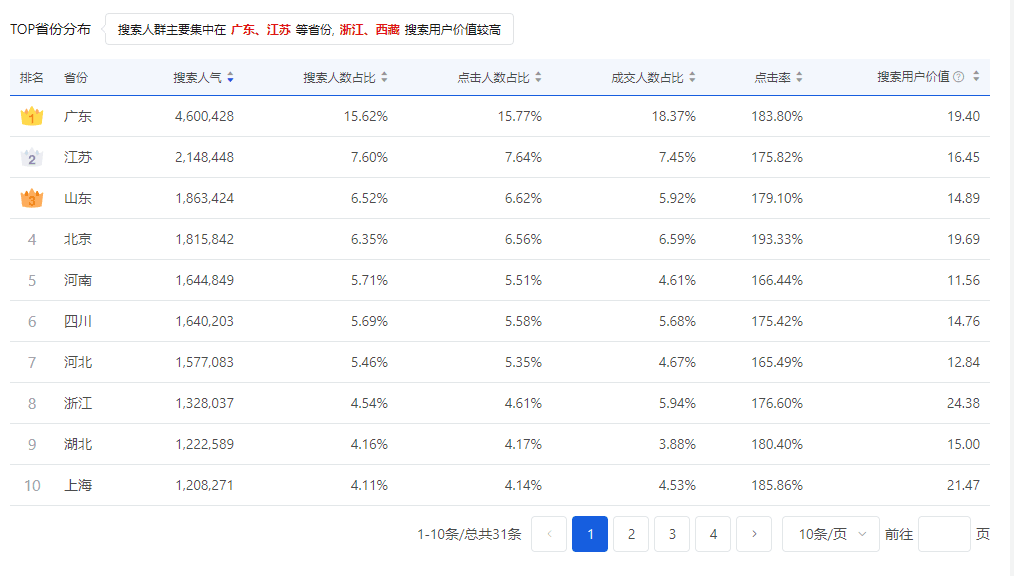Go to page 2 of the table

[631, 534]
